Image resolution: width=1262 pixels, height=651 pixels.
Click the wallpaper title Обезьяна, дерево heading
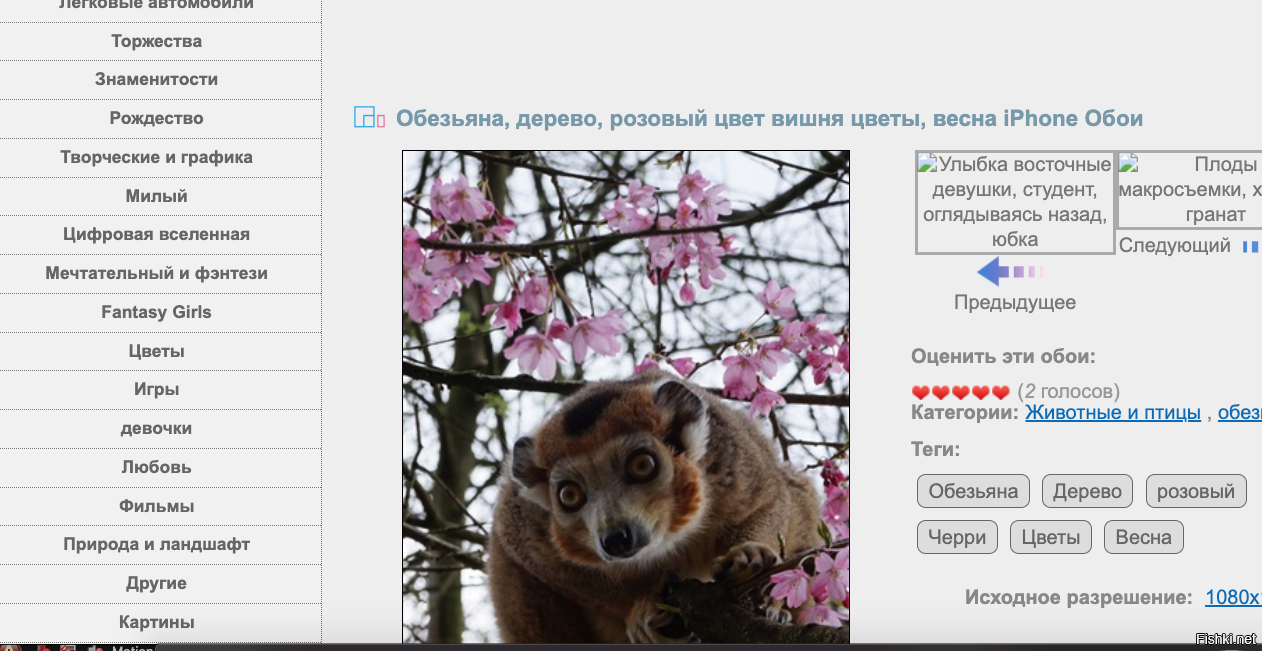tap(769, 118)
